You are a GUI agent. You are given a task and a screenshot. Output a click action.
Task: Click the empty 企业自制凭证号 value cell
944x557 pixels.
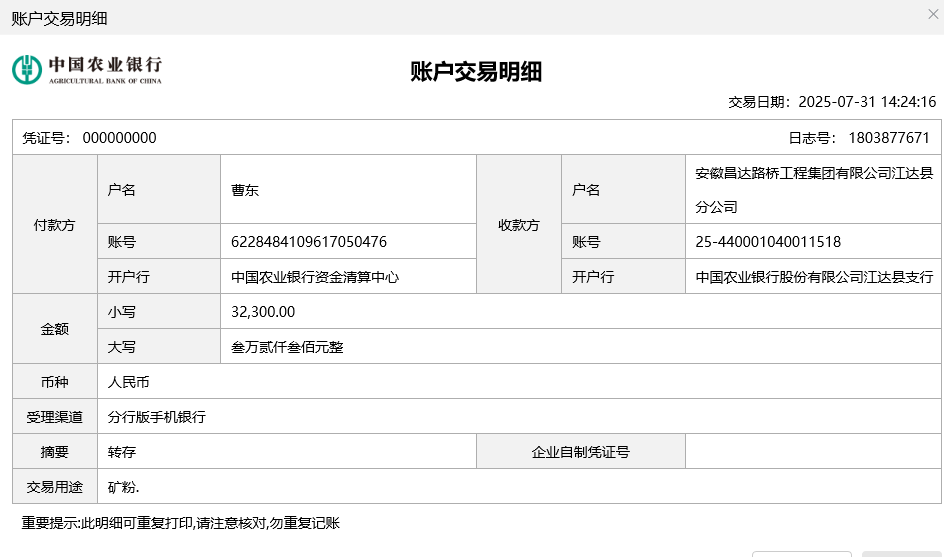pyautogui.click(x=812, y=452)
